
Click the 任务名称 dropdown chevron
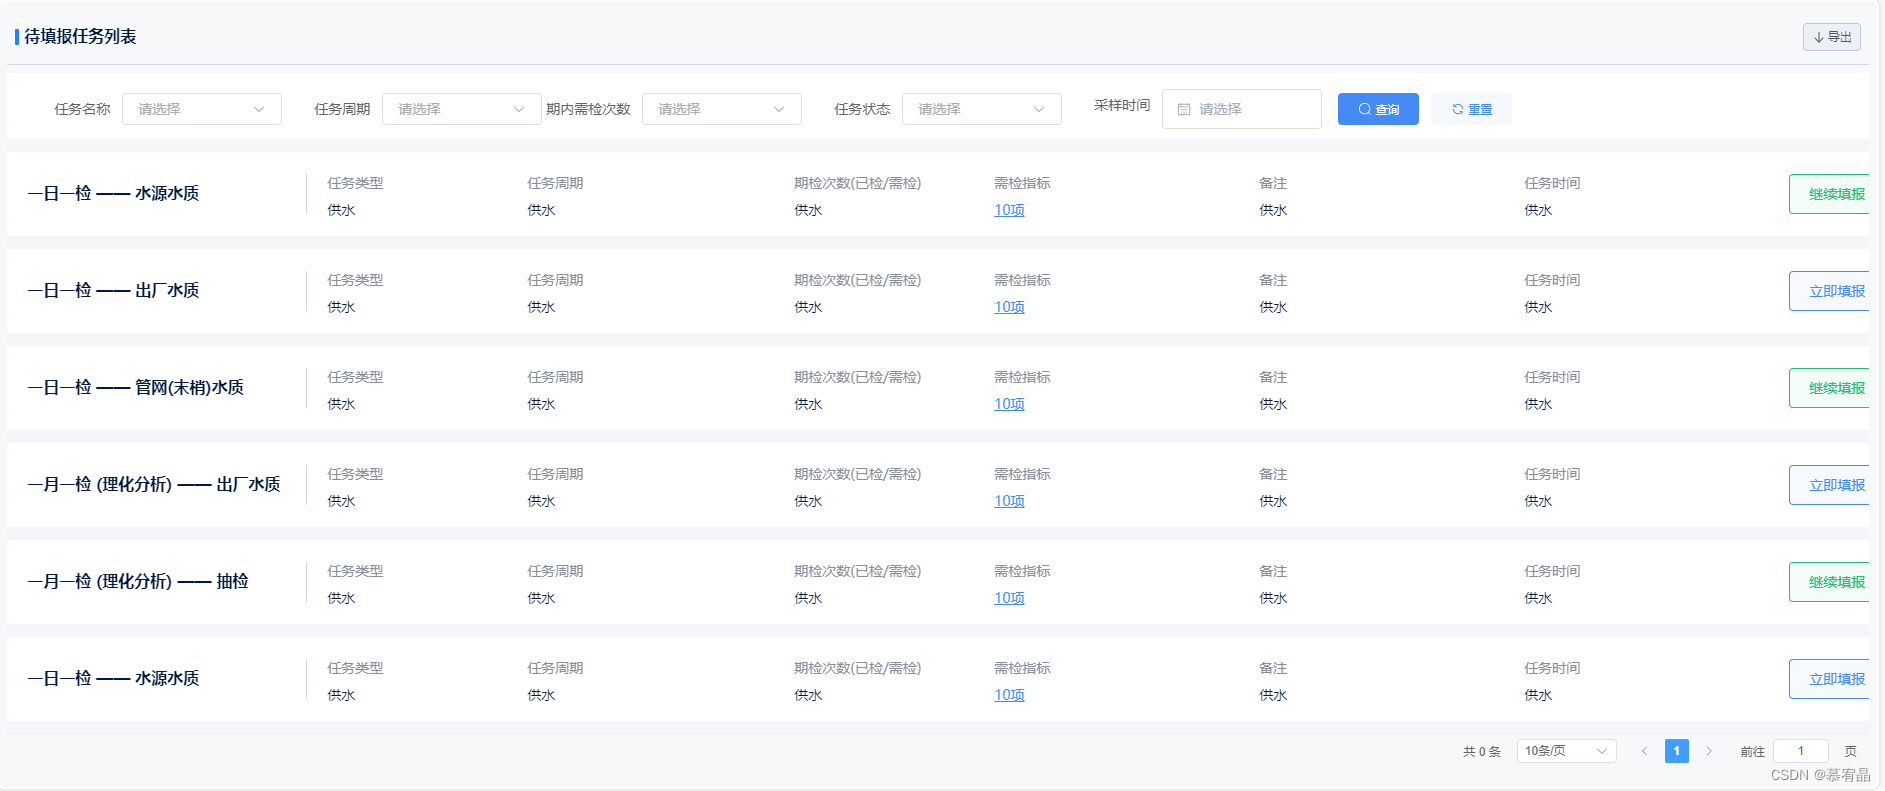[x=259, y=109]
